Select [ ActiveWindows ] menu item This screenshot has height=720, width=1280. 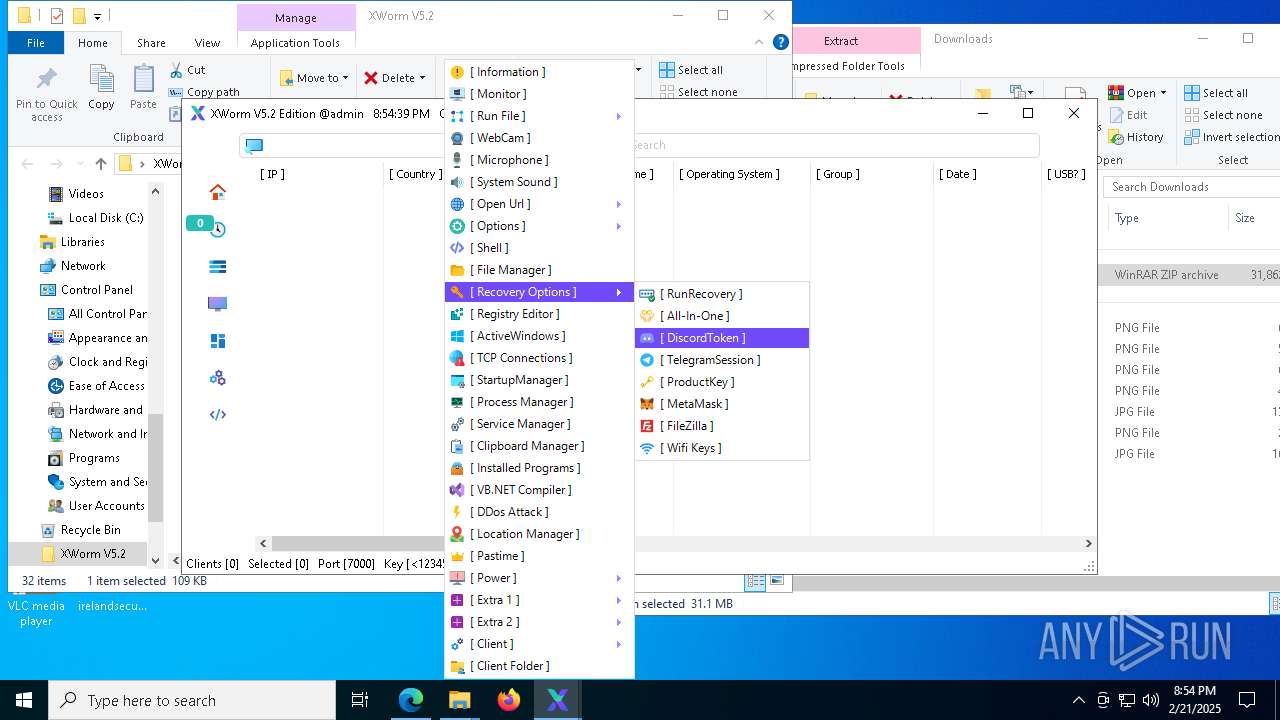coord(539,336)
